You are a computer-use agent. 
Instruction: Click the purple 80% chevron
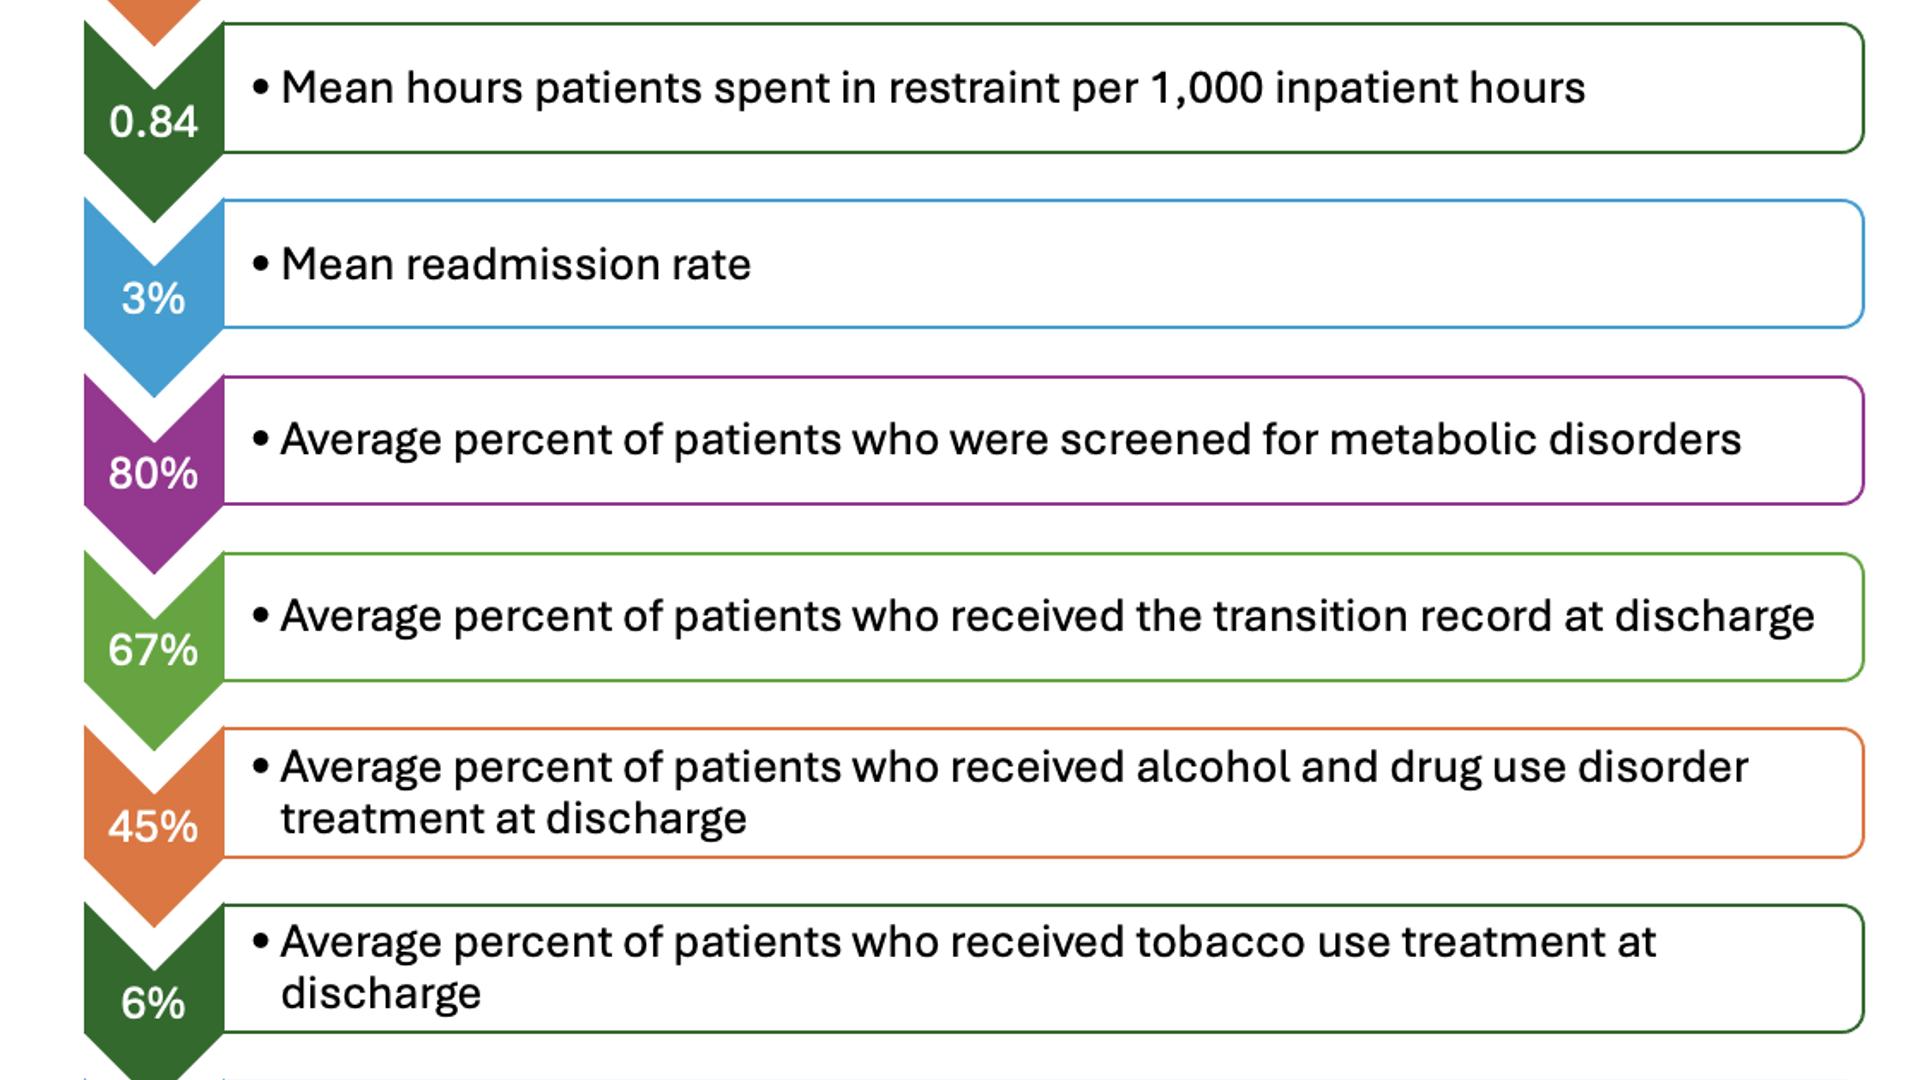[153, 473]
